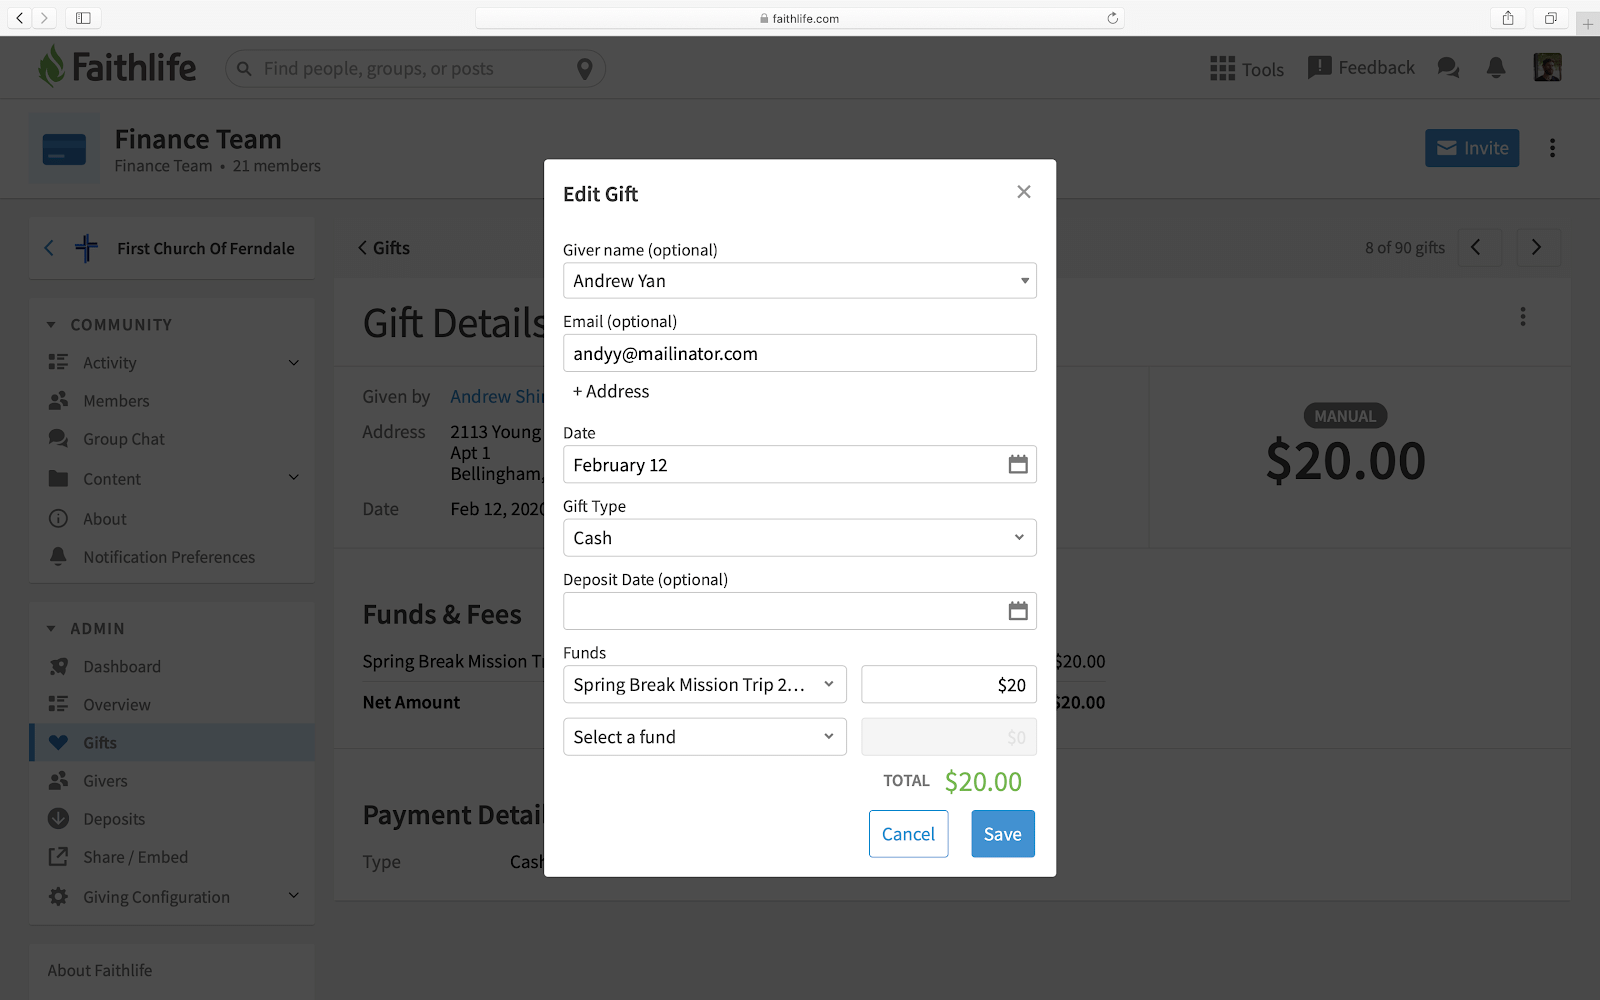Open calendar for Deposit Date field
Screen dimensions: 1600x1000
coord(1017,611)
